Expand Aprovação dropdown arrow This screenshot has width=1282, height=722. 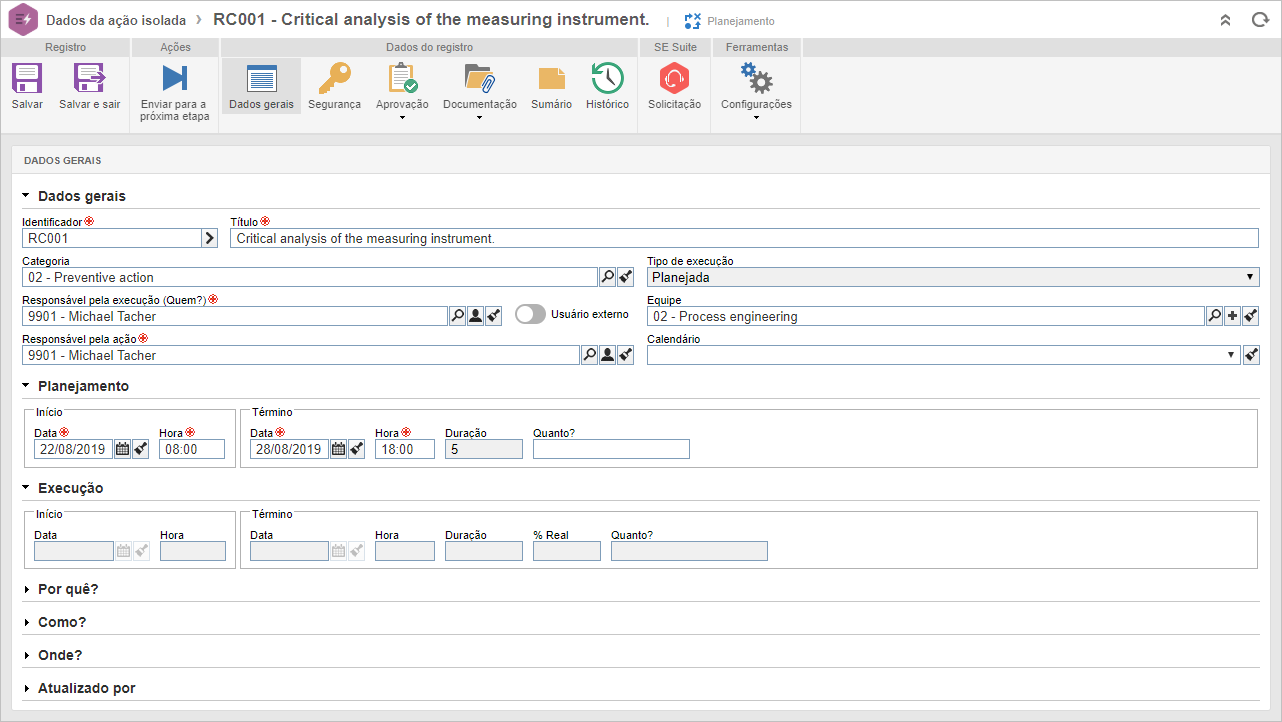(x=402, y=118)
